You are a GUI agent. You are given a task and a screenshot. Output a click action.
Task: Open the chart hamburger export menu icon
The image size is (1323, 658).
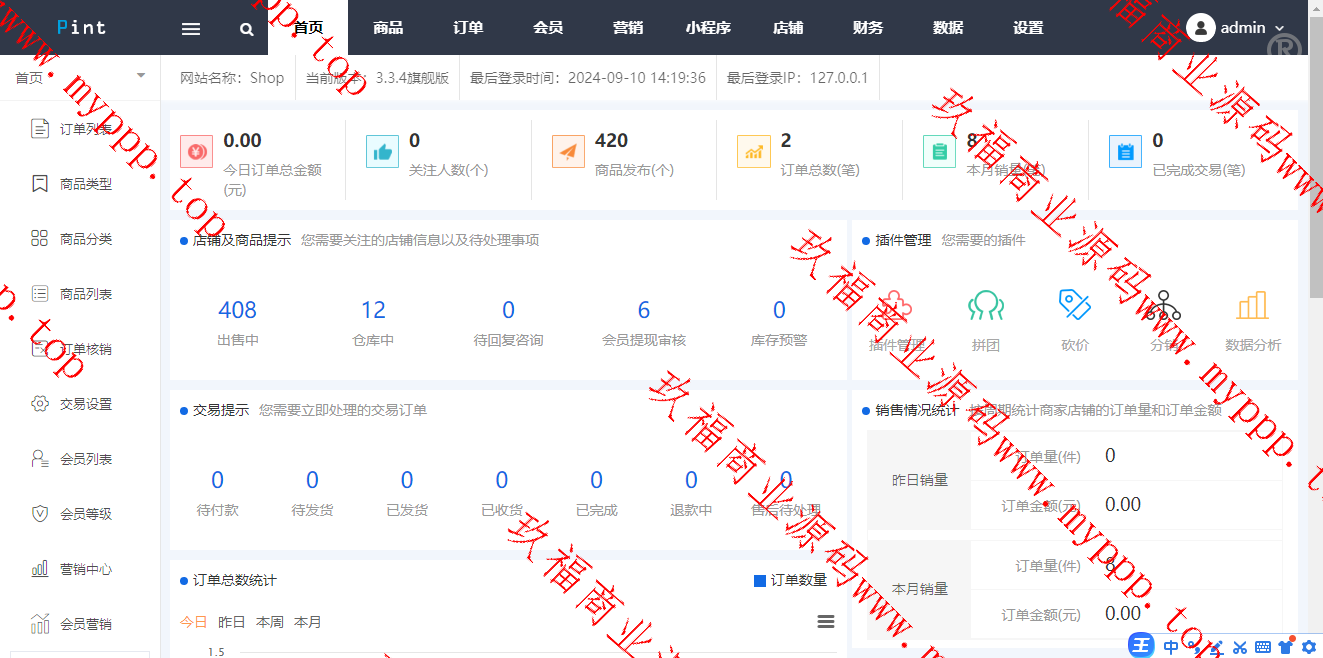coord(826,622)
